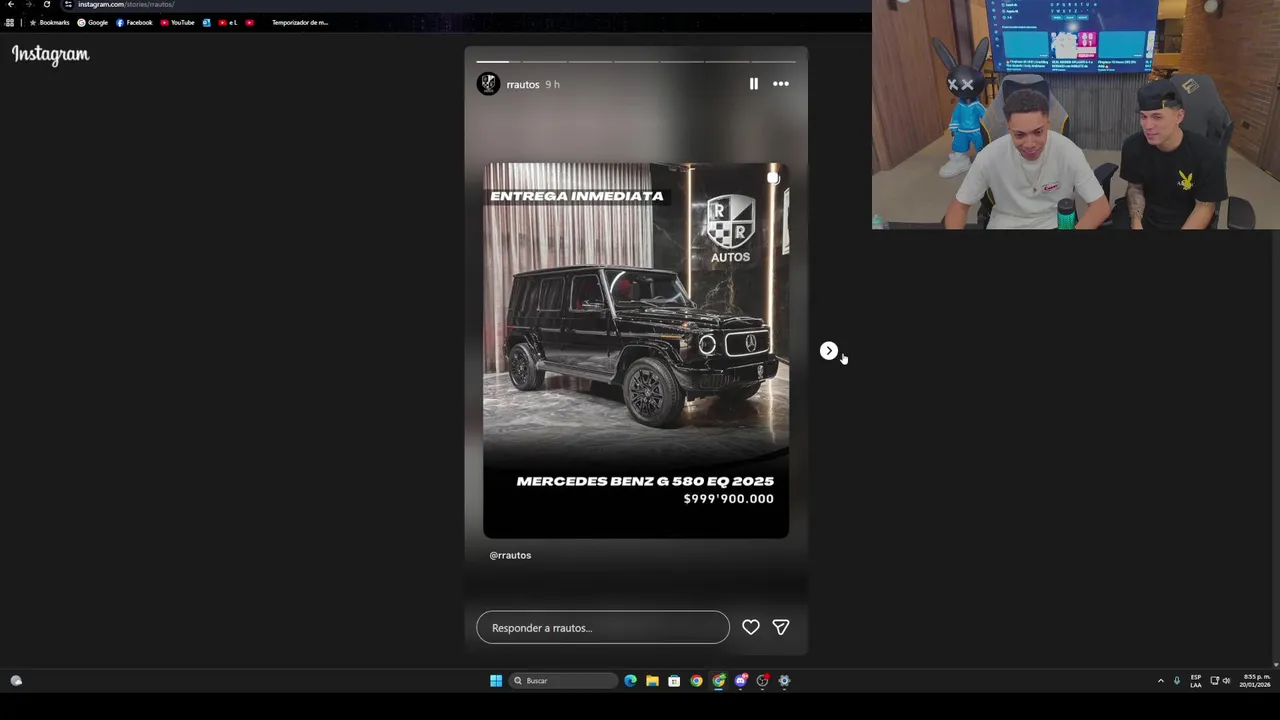Viewport: 1280px width, 720px height.
Task: Open the Facebook bookmark
Action: click(135, 22)
